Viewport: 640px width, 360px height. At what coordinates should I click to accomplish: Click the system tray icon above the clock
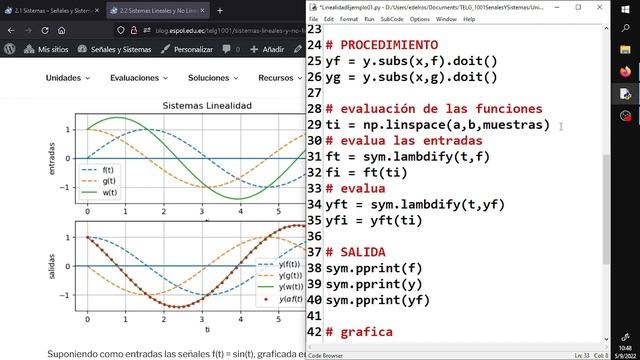click(x=625, y=337)
